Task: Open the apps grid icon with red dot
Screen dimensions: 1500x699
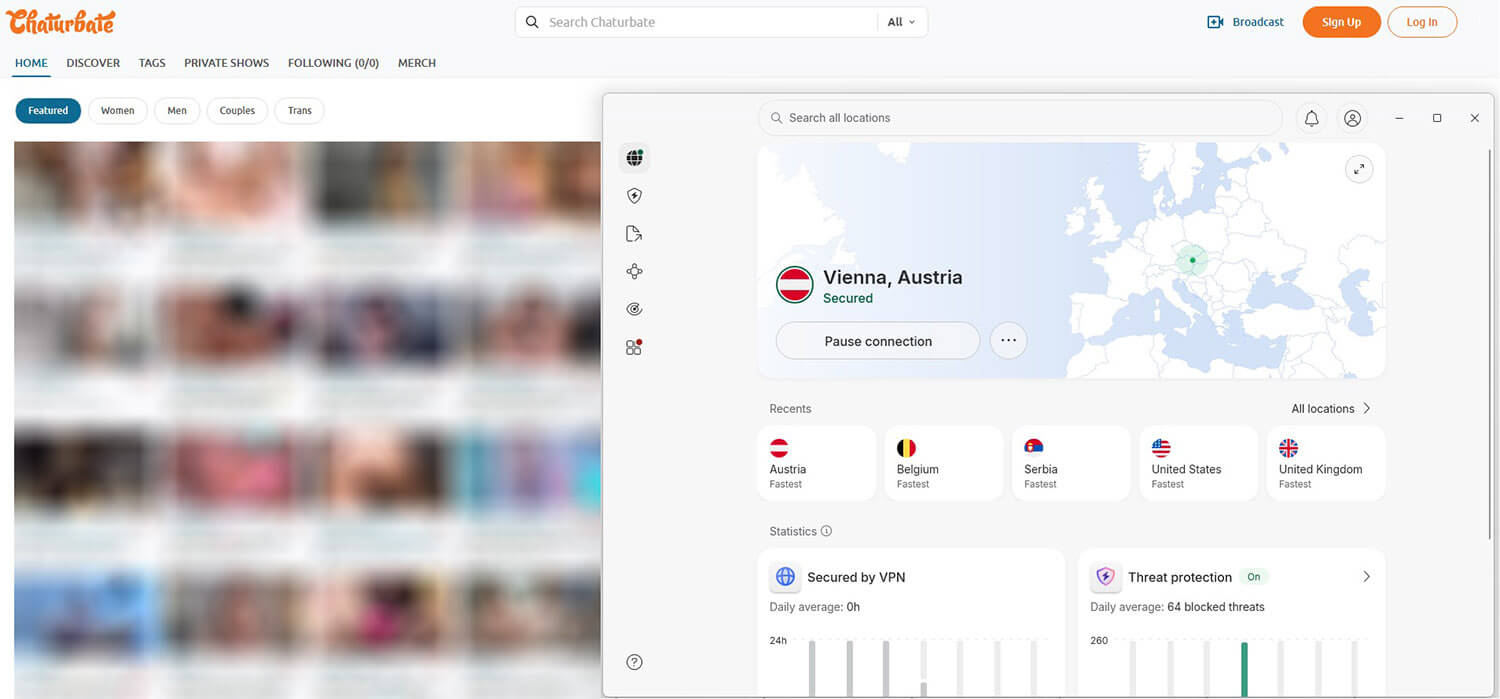Action: [x=634, y=347]
